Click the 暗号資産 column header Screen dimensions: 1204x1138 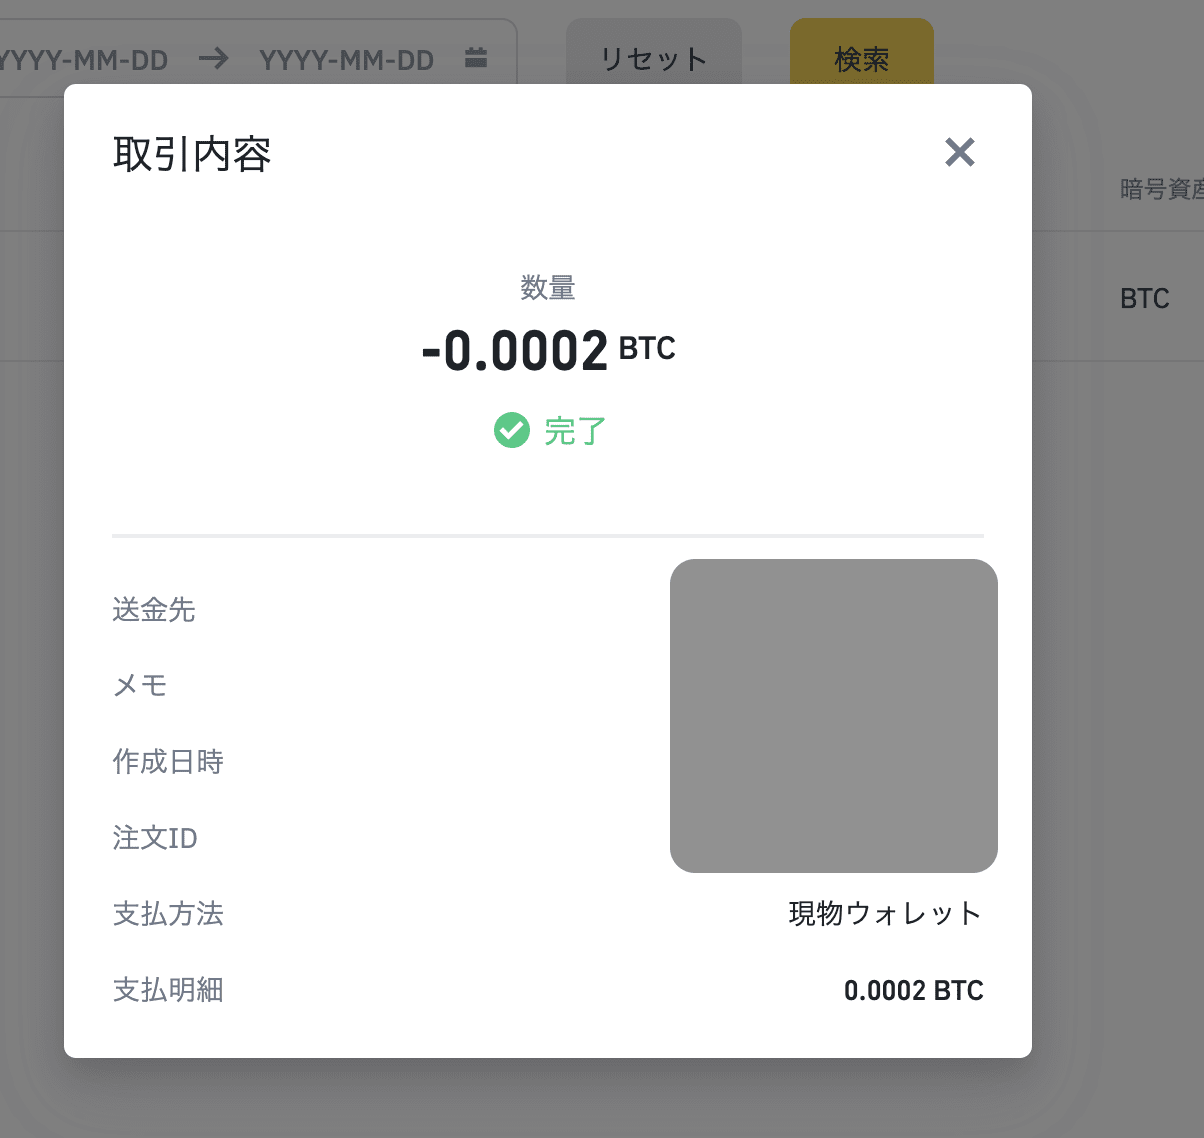pos(1162,189)
